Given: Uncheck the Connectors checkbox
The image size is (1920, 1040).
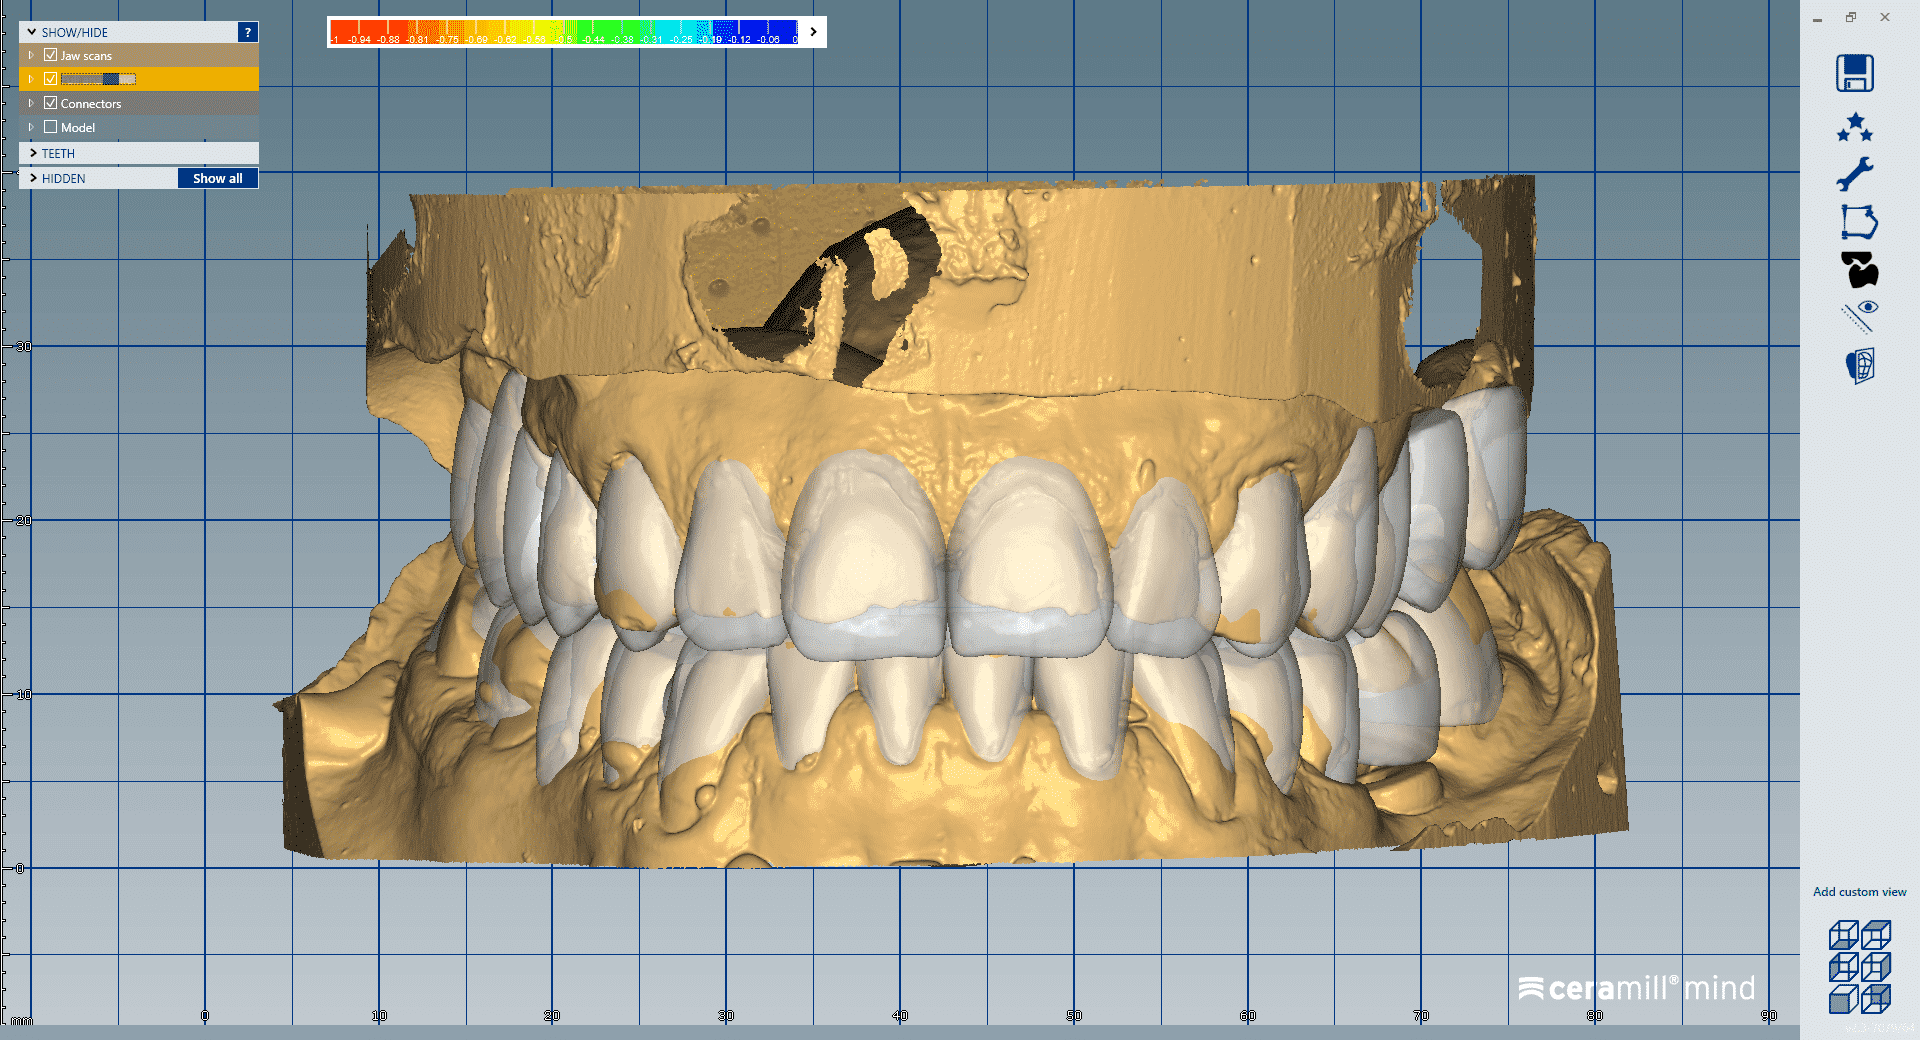Looking at the screenshot, I should (x=52, y=103).
